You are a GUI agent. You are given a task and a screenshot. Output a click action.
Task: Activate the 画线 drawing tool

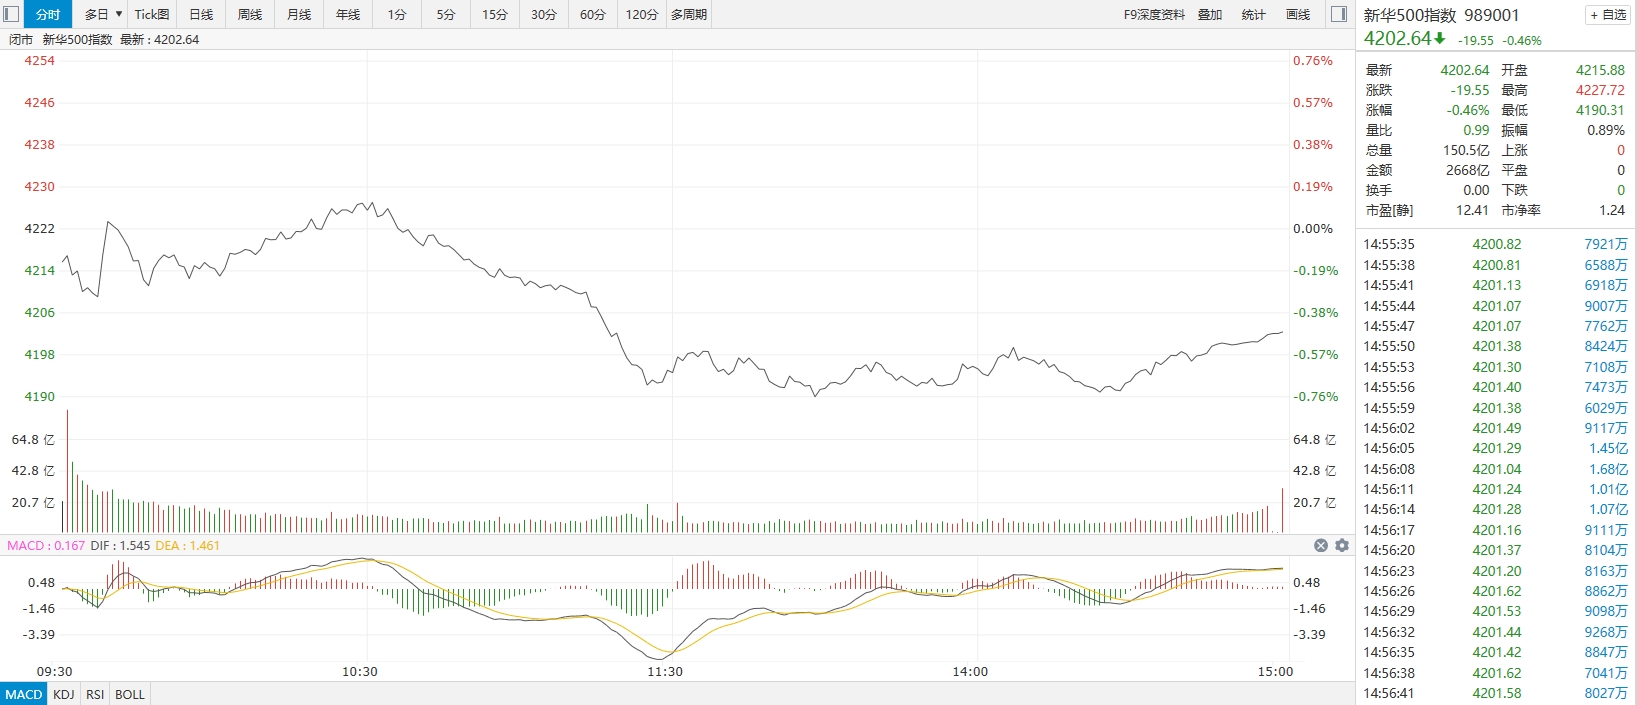1298,14
